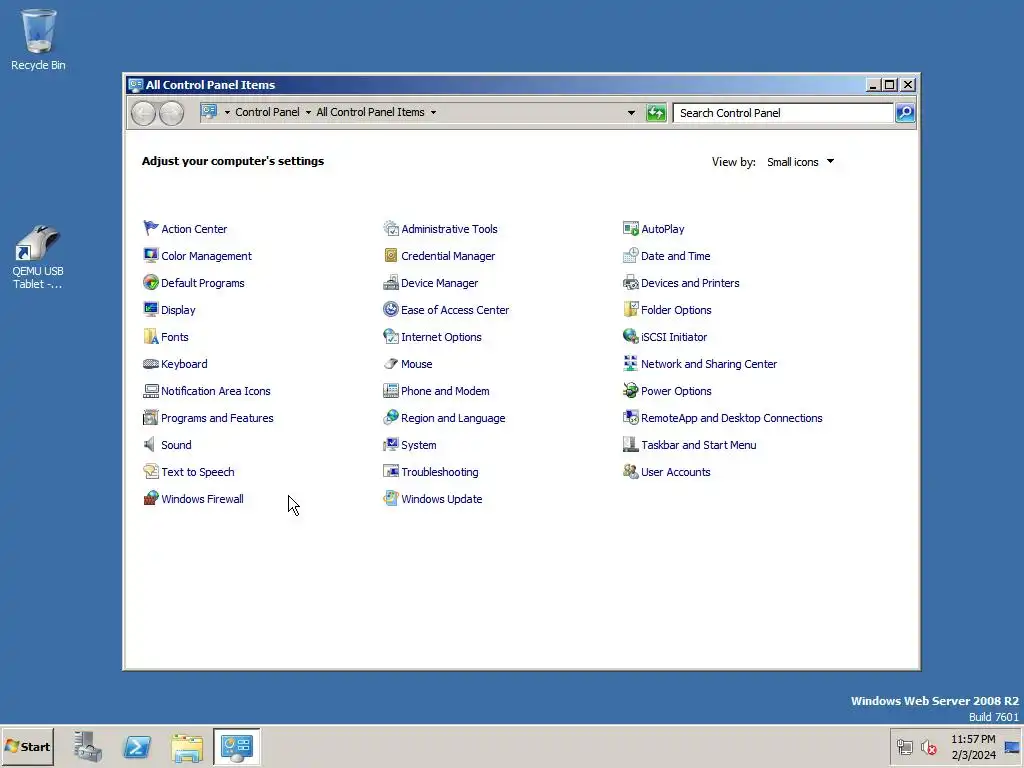Screen dimensions: 1024x768
Task: Open the AutoPlay icon
Action: [630, 228]
